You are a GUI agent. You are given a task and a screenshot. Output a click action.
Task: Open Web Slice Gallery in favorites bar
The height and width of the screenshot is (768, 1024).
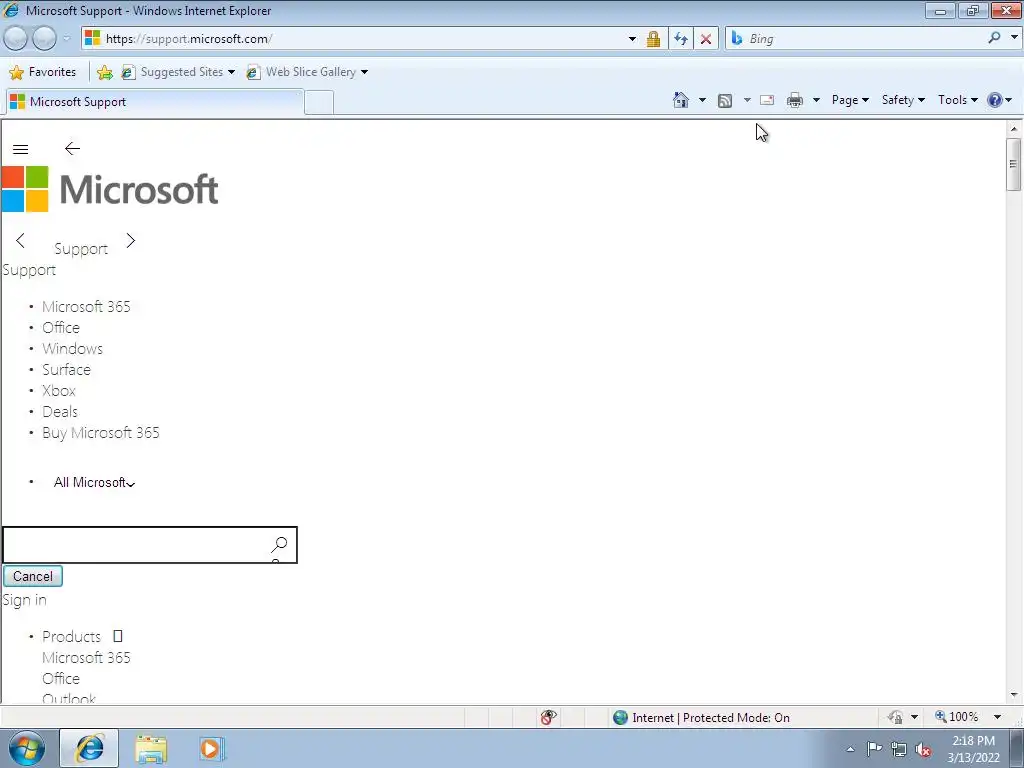pyautogui.click(x=307, y=72)
